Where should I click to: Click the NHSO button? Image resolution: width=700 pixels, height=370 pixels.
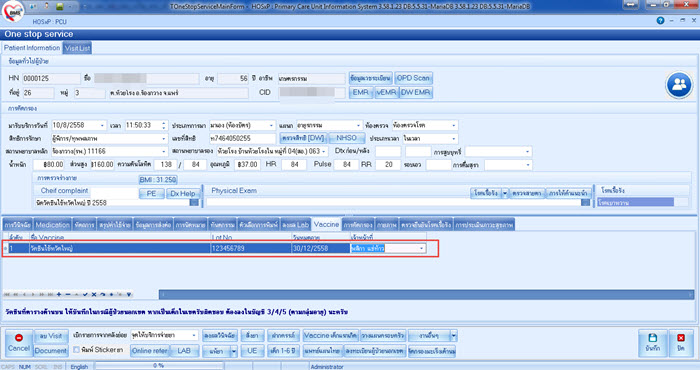click(346, 138)
